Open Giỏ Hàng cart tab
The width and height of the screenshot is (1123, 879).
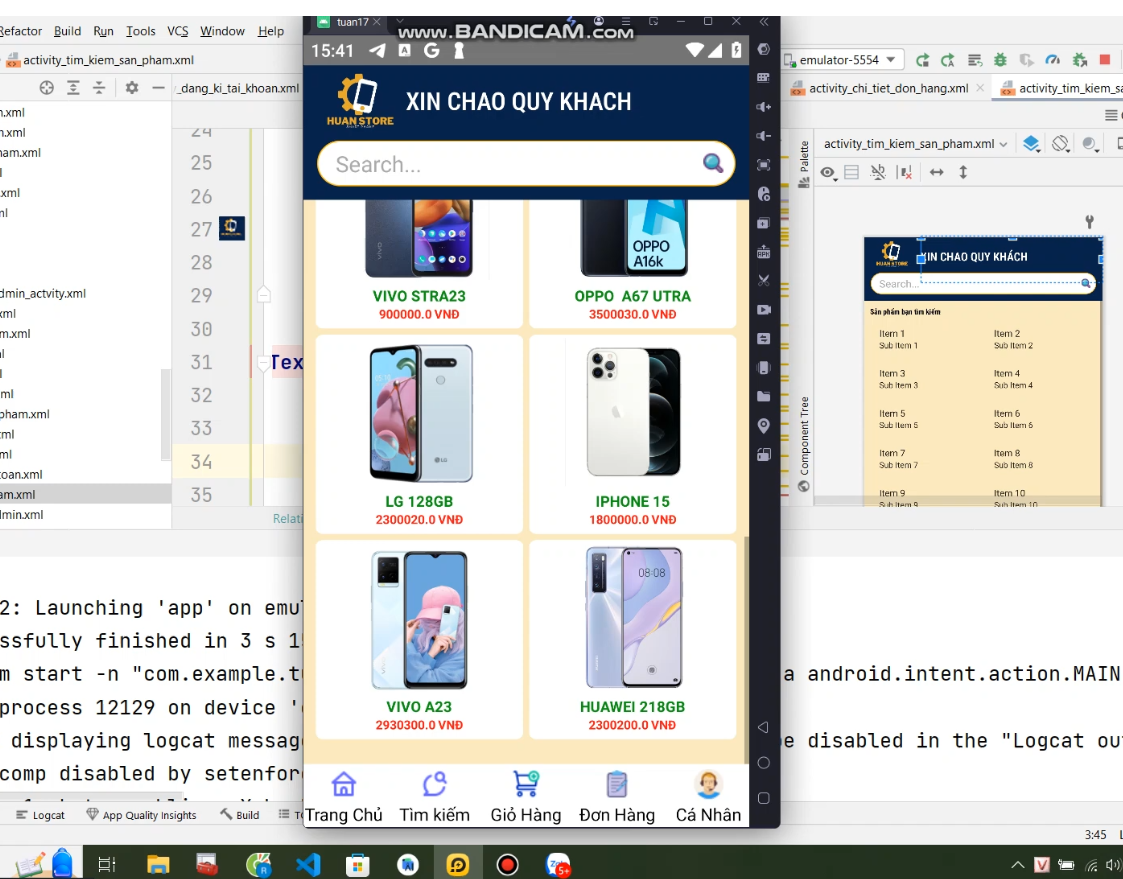[526, 797]
